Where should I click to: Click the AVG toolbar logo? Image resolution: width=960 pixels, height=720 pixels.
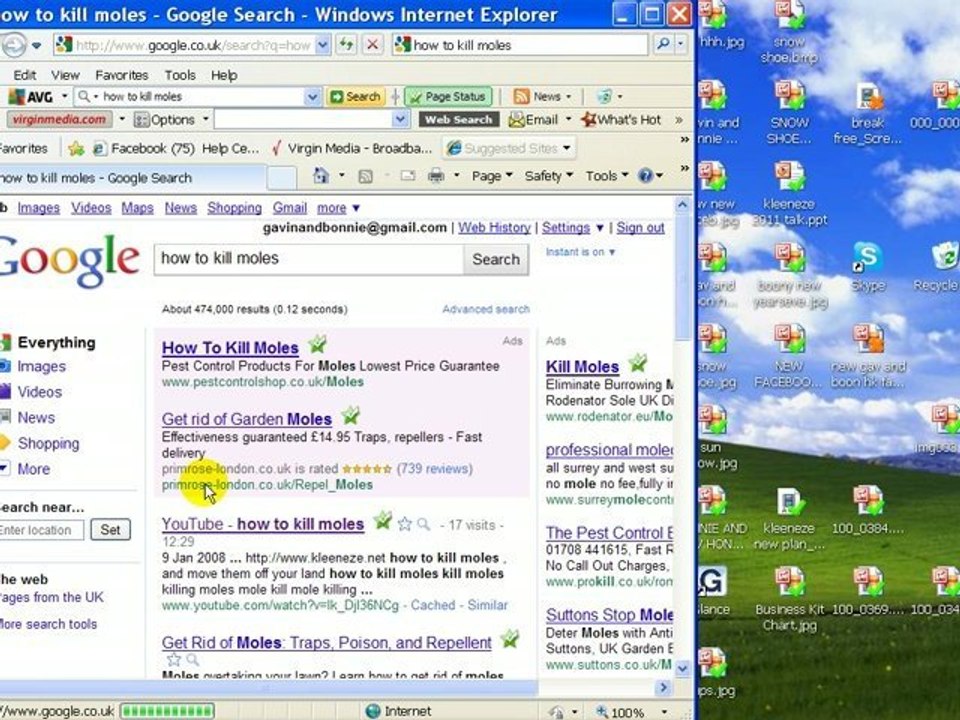(32, 97)
